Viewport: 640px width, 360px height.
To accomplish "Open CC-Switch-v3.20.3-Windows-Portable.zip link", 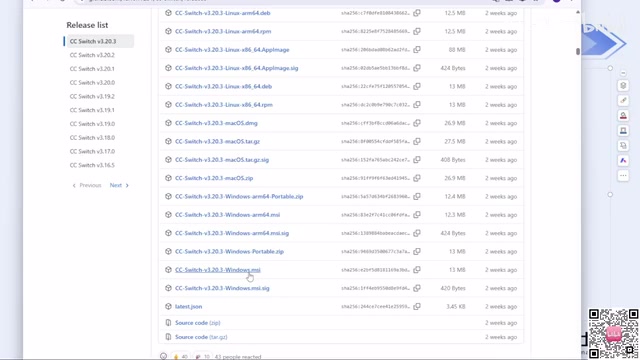I will pyautogui.click(x=229, y=251).
